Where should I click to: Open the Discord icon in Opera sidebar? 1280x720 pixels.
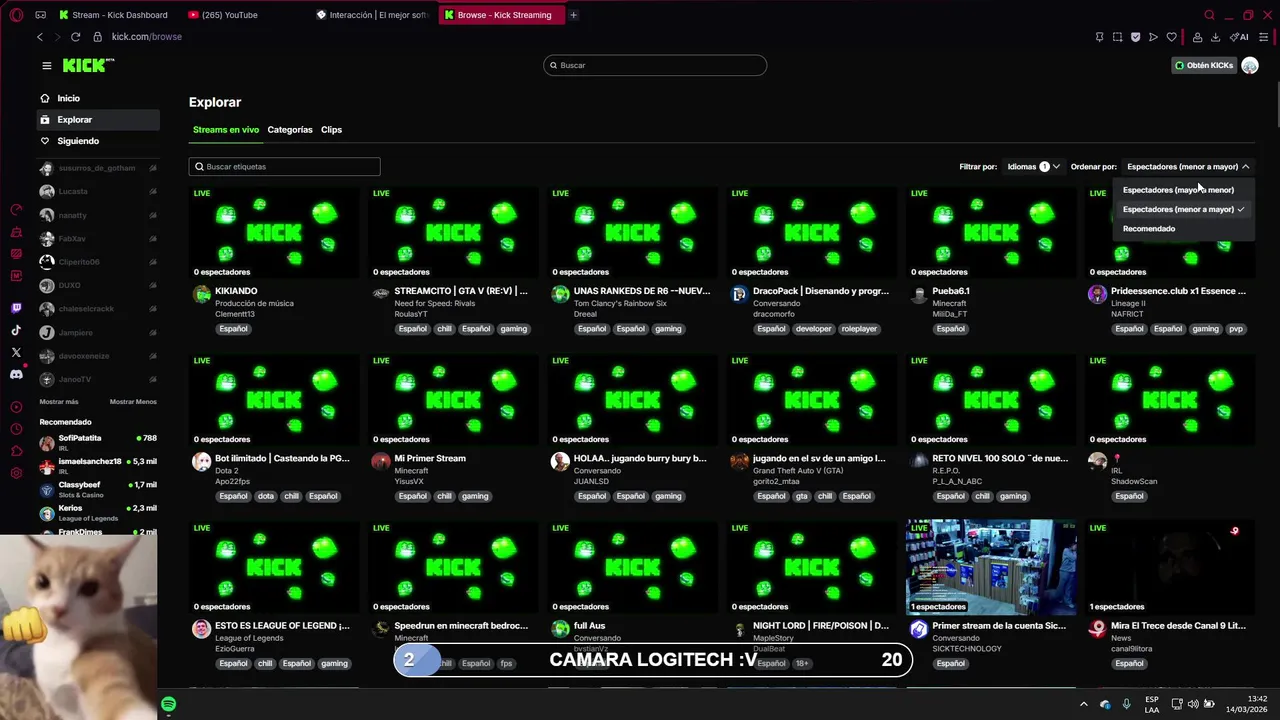tap(16, 375)
